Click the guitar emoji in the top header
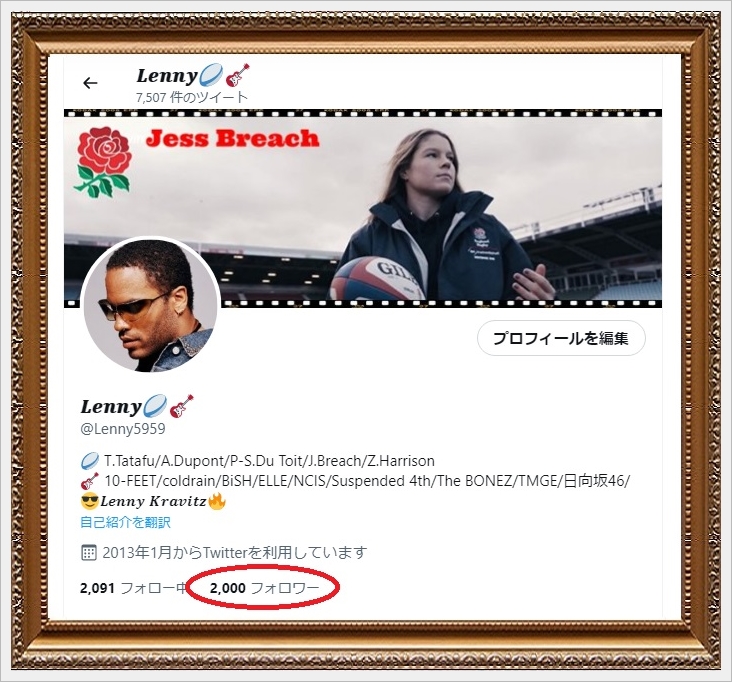The height and width of the screenshot is (682, 732). 237,75
